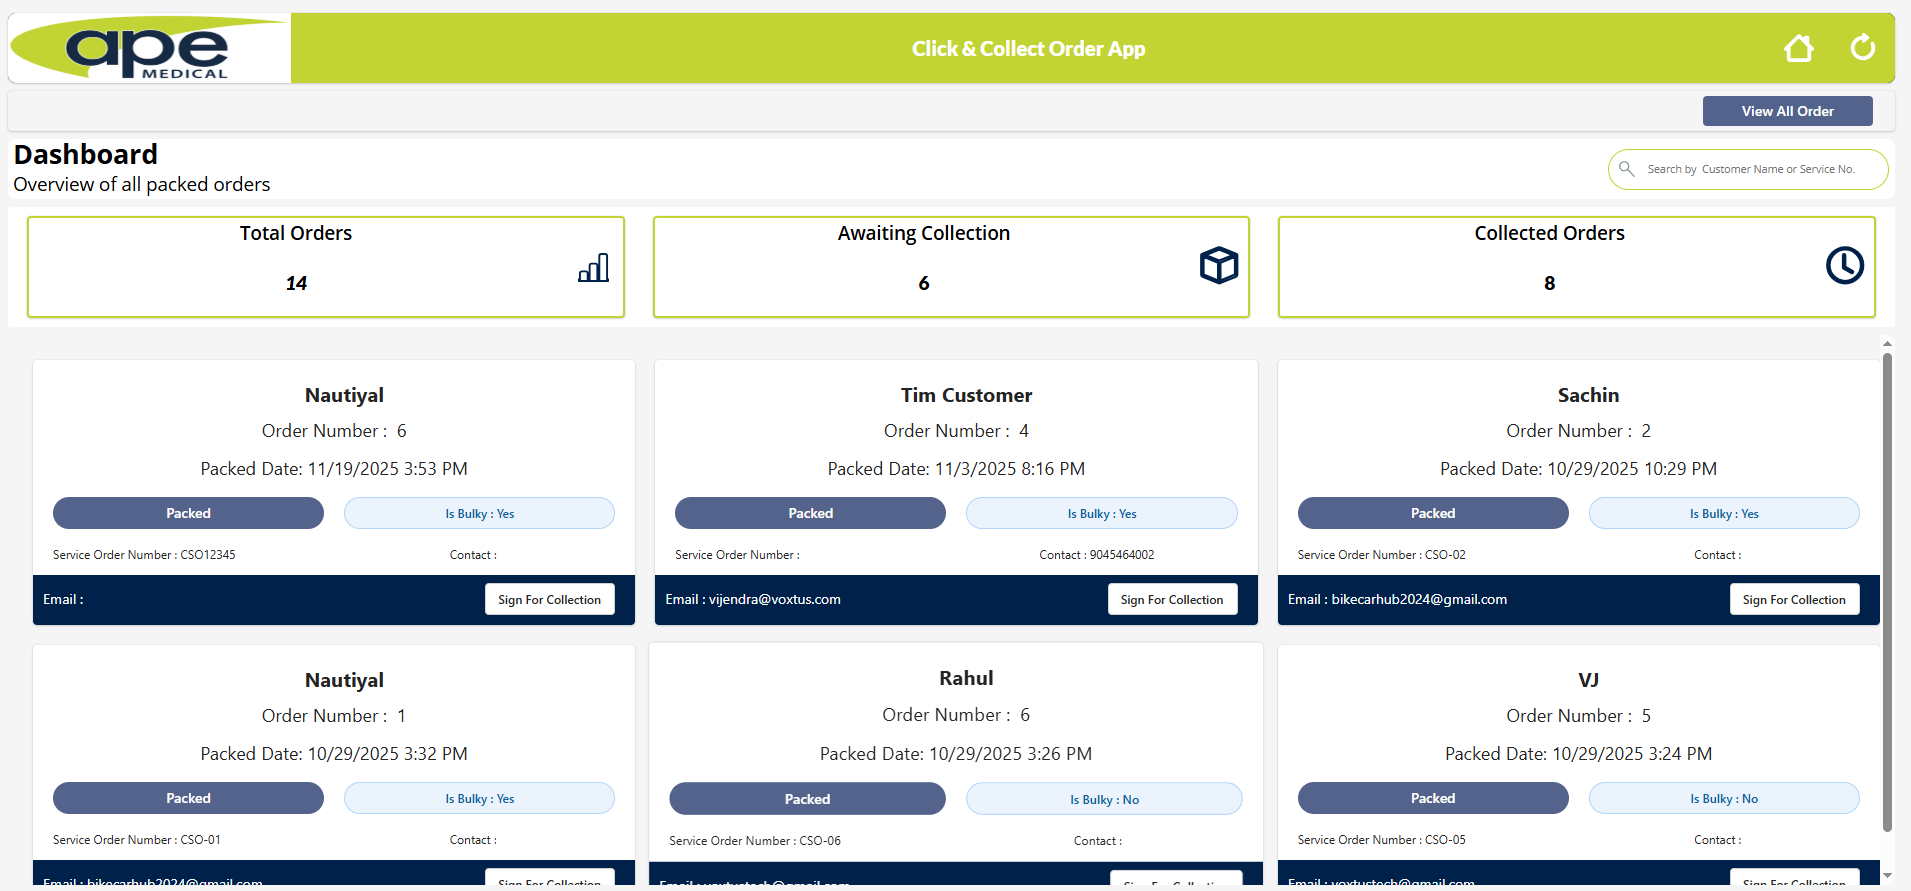Screen dimensions: 1911x891
Task: Click the Total Orders bar chart icon
Action: 593,267
